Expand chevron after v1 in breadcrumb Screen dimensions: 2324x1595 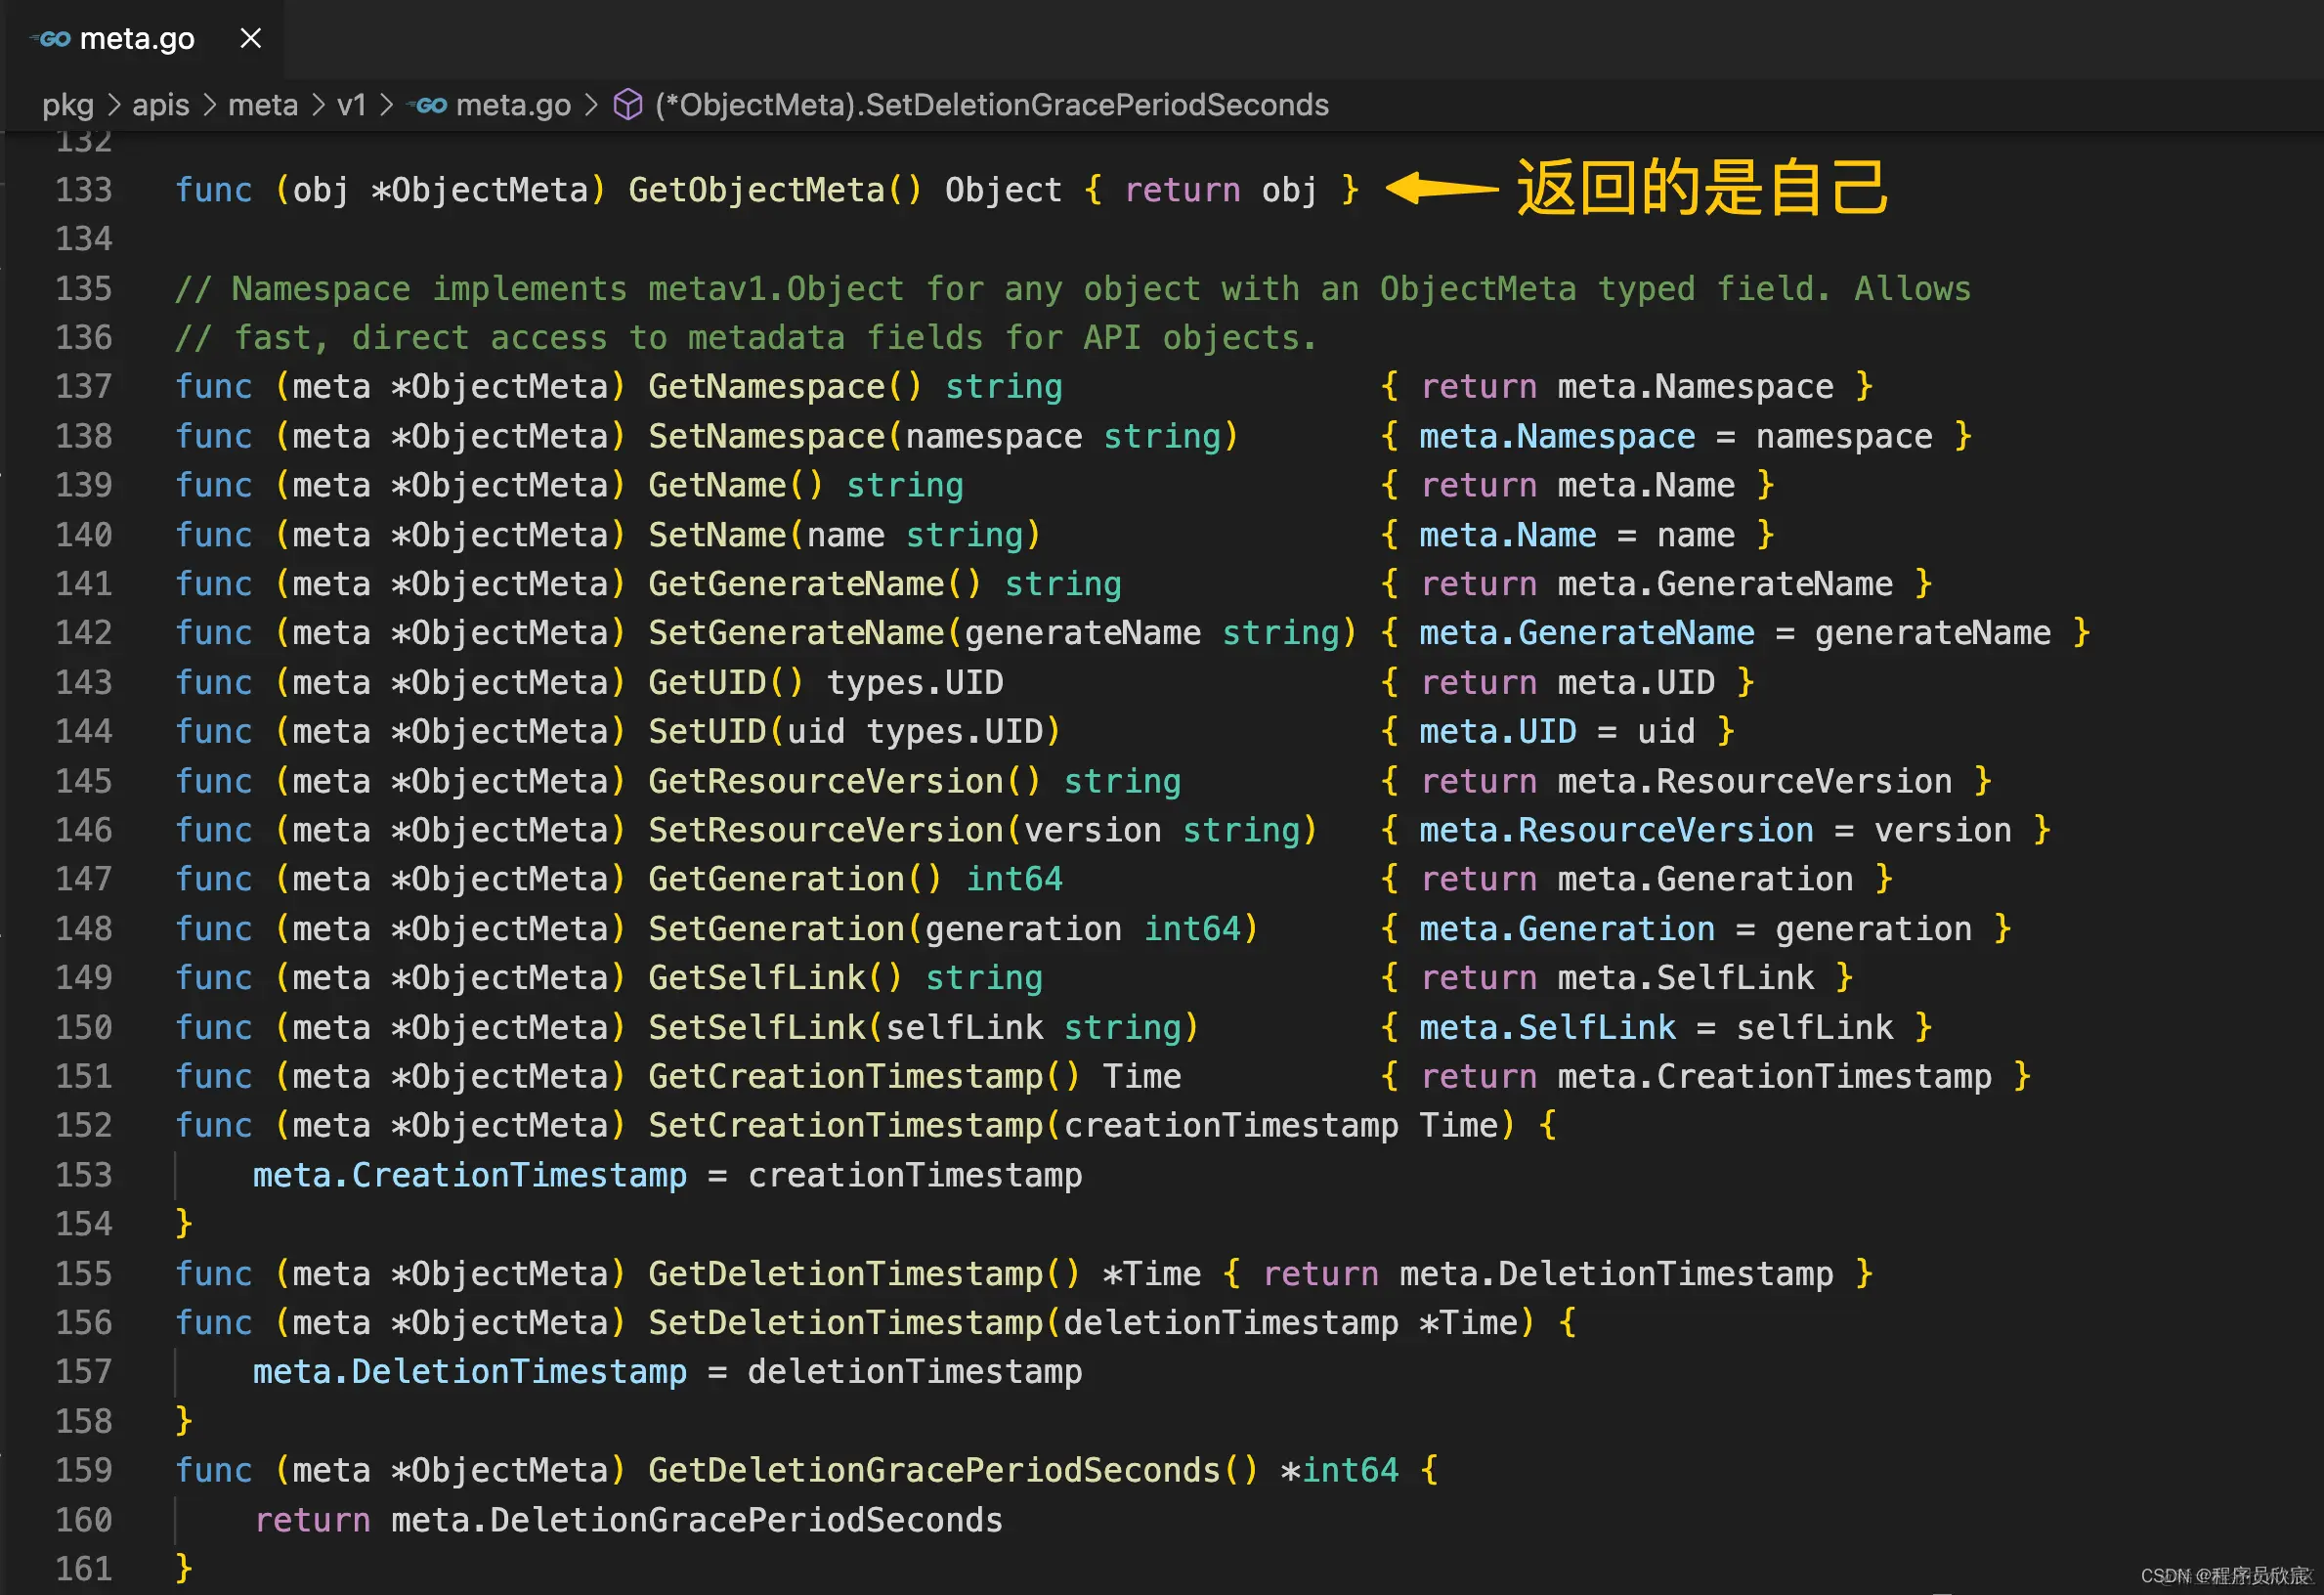(386, 105)
